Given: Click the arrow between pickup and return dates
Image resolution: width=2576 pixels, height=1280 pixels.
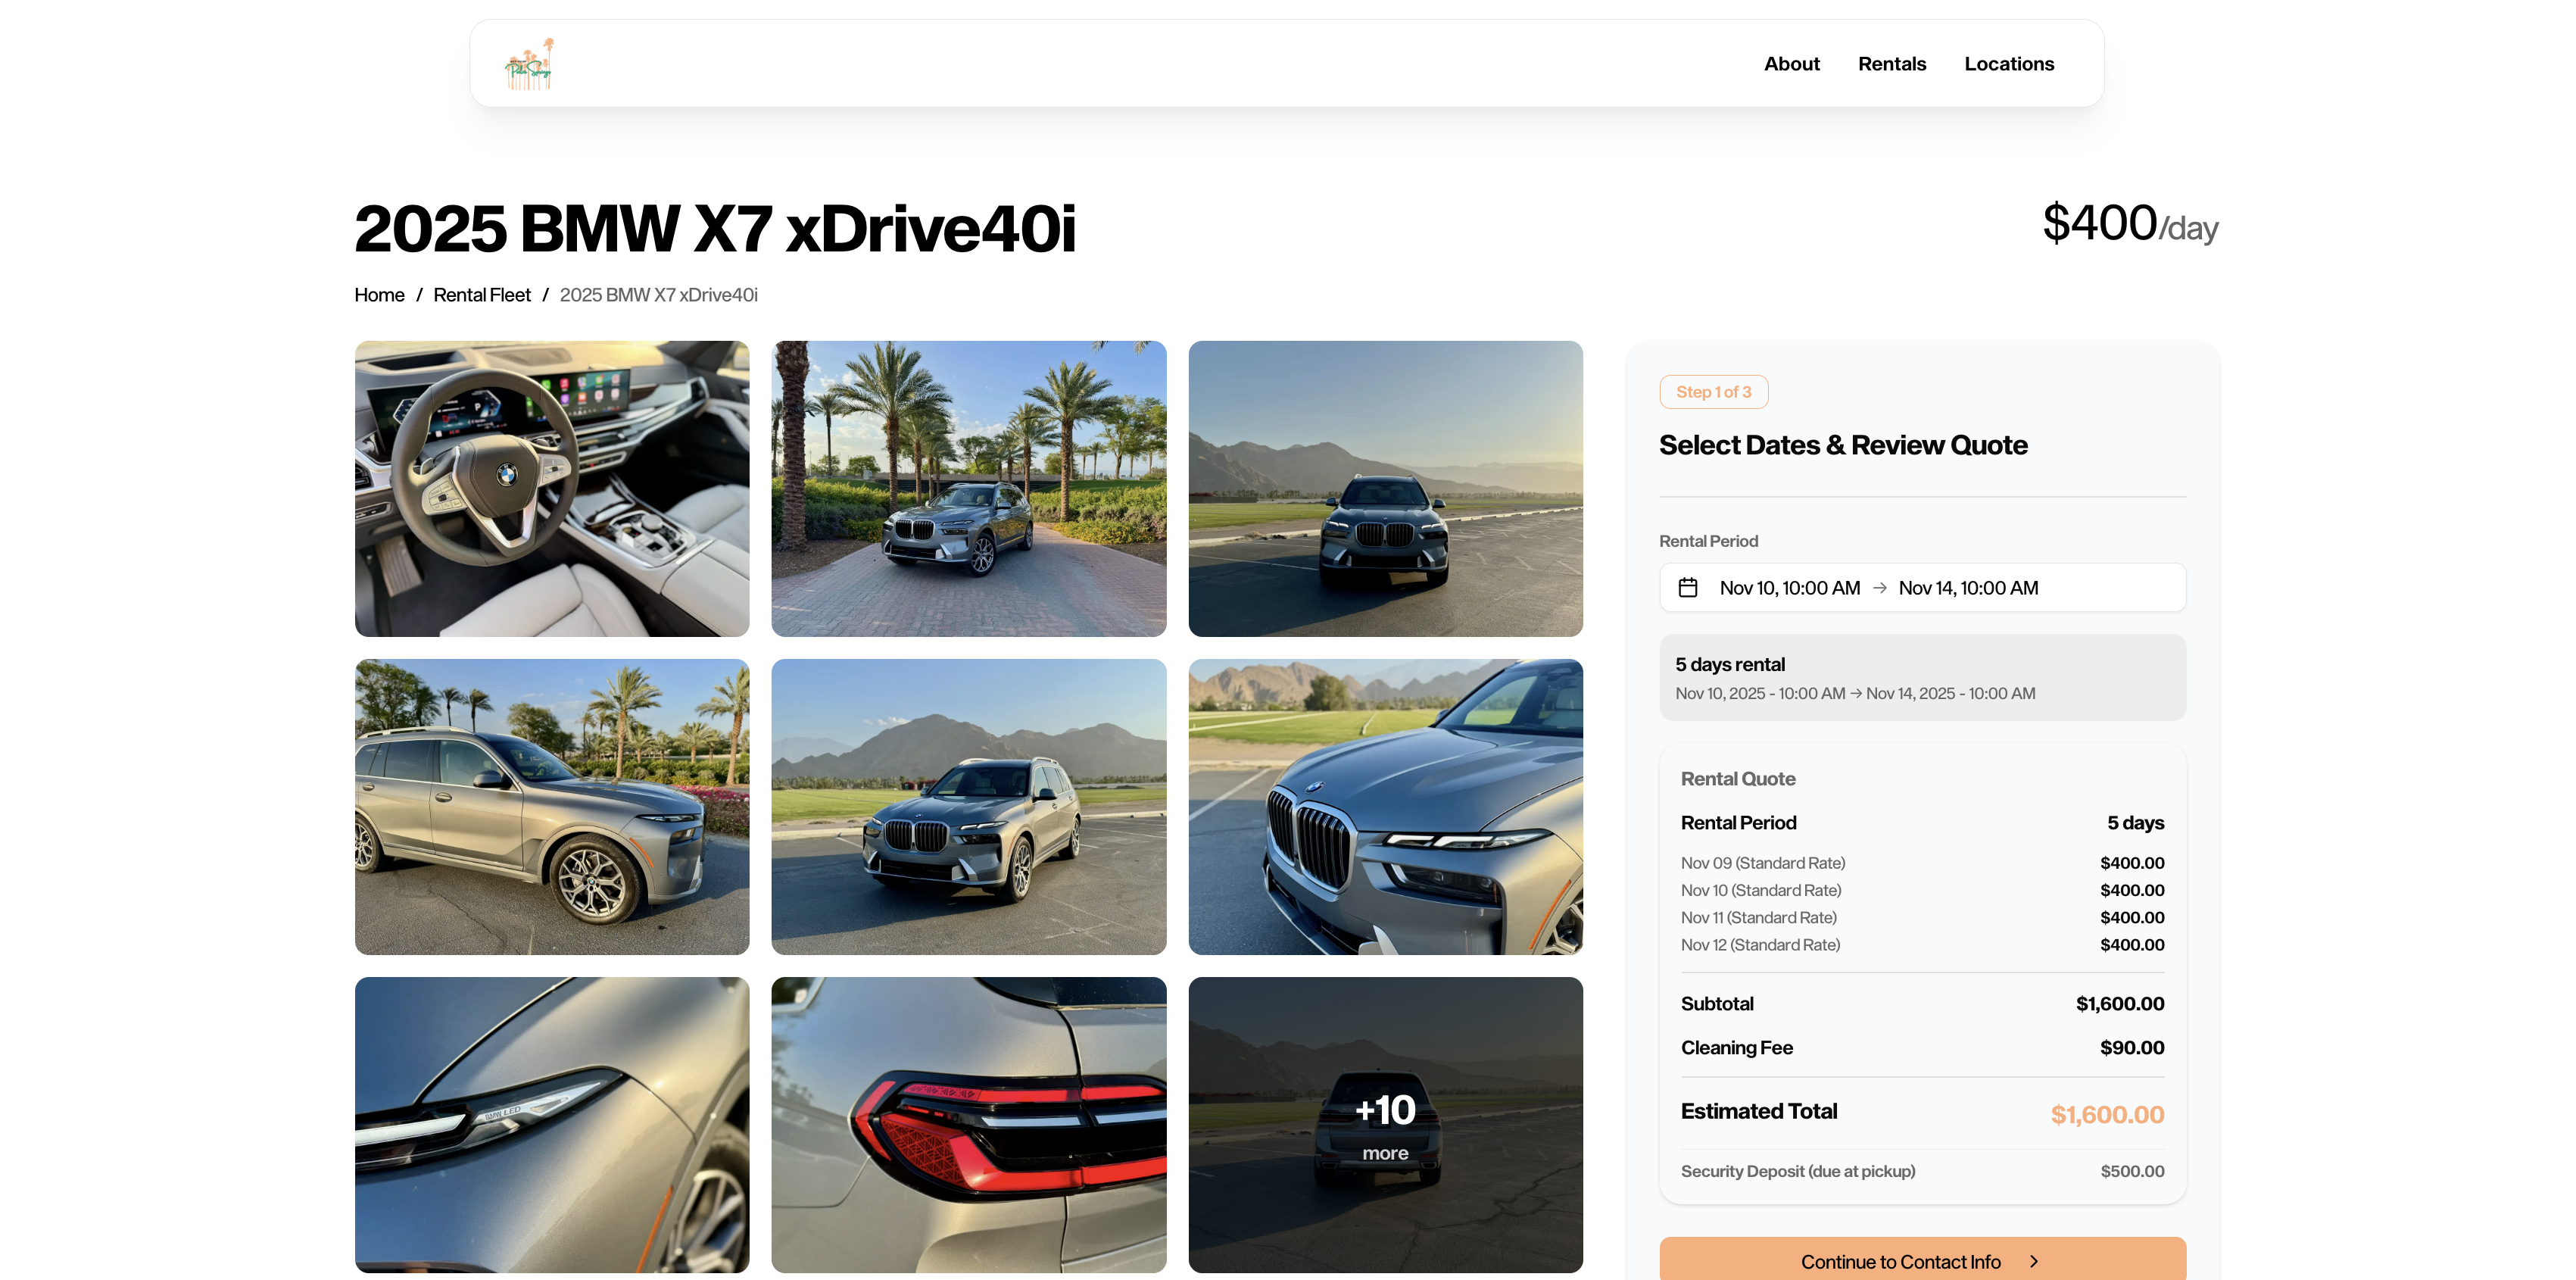Looking at the screenshot, I should tap(1881, 588).
